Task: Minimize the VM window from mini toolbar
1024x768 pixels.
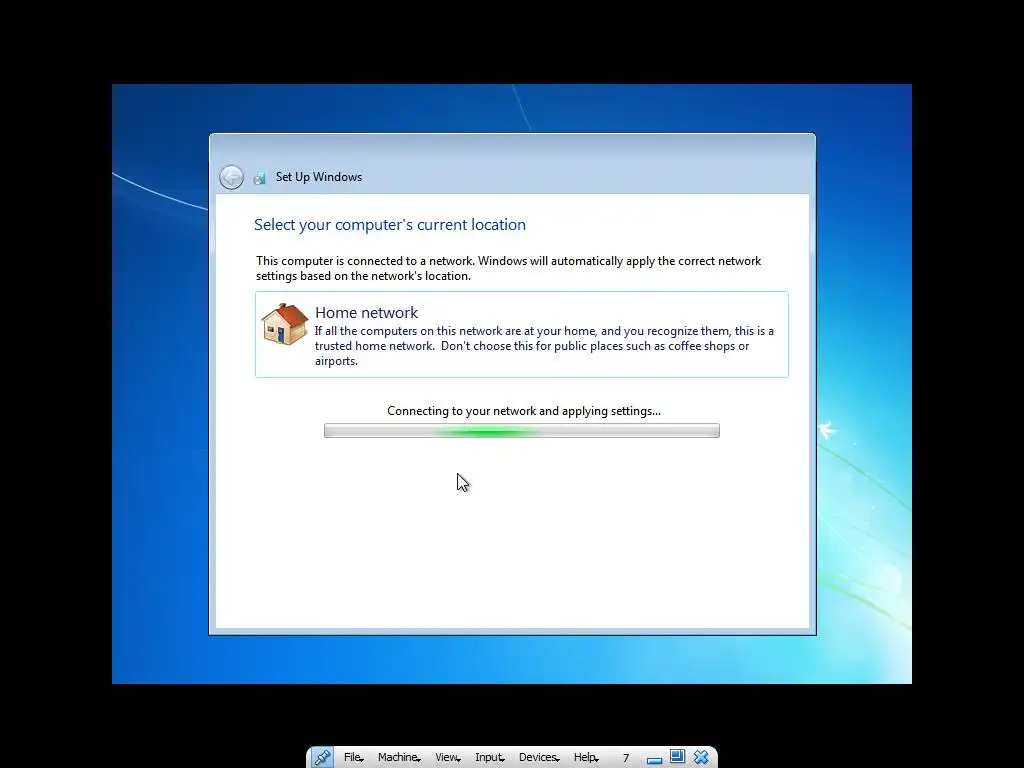Action: coord(654,760)
